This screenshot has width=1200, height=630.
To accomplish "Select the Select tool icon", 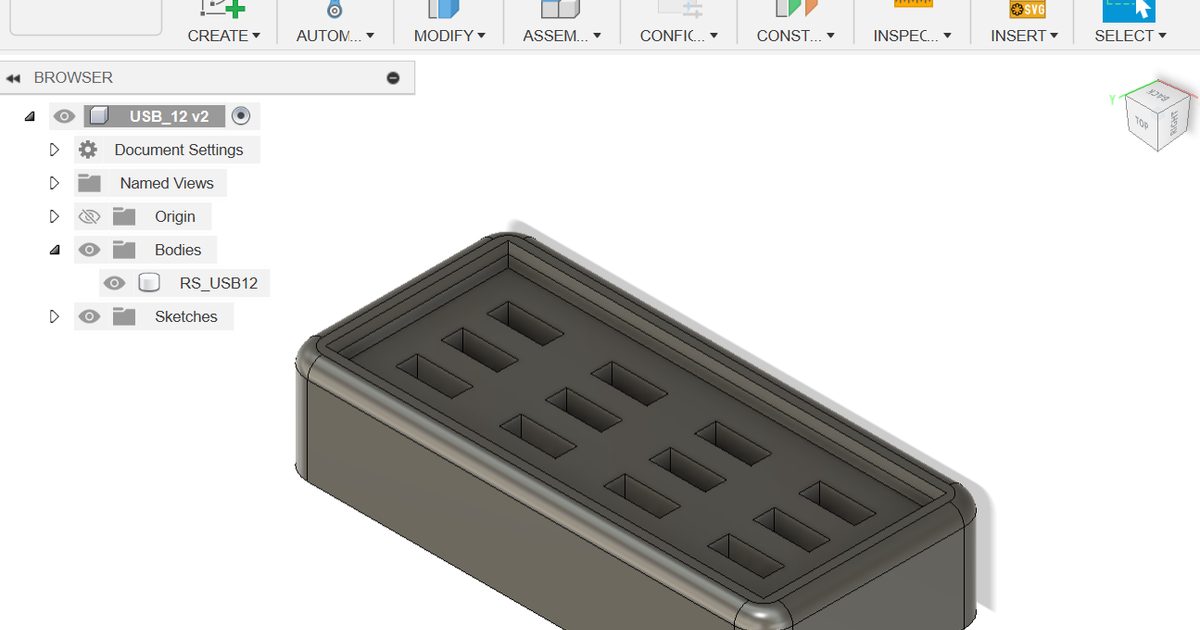I will [x=1130, y=12].
